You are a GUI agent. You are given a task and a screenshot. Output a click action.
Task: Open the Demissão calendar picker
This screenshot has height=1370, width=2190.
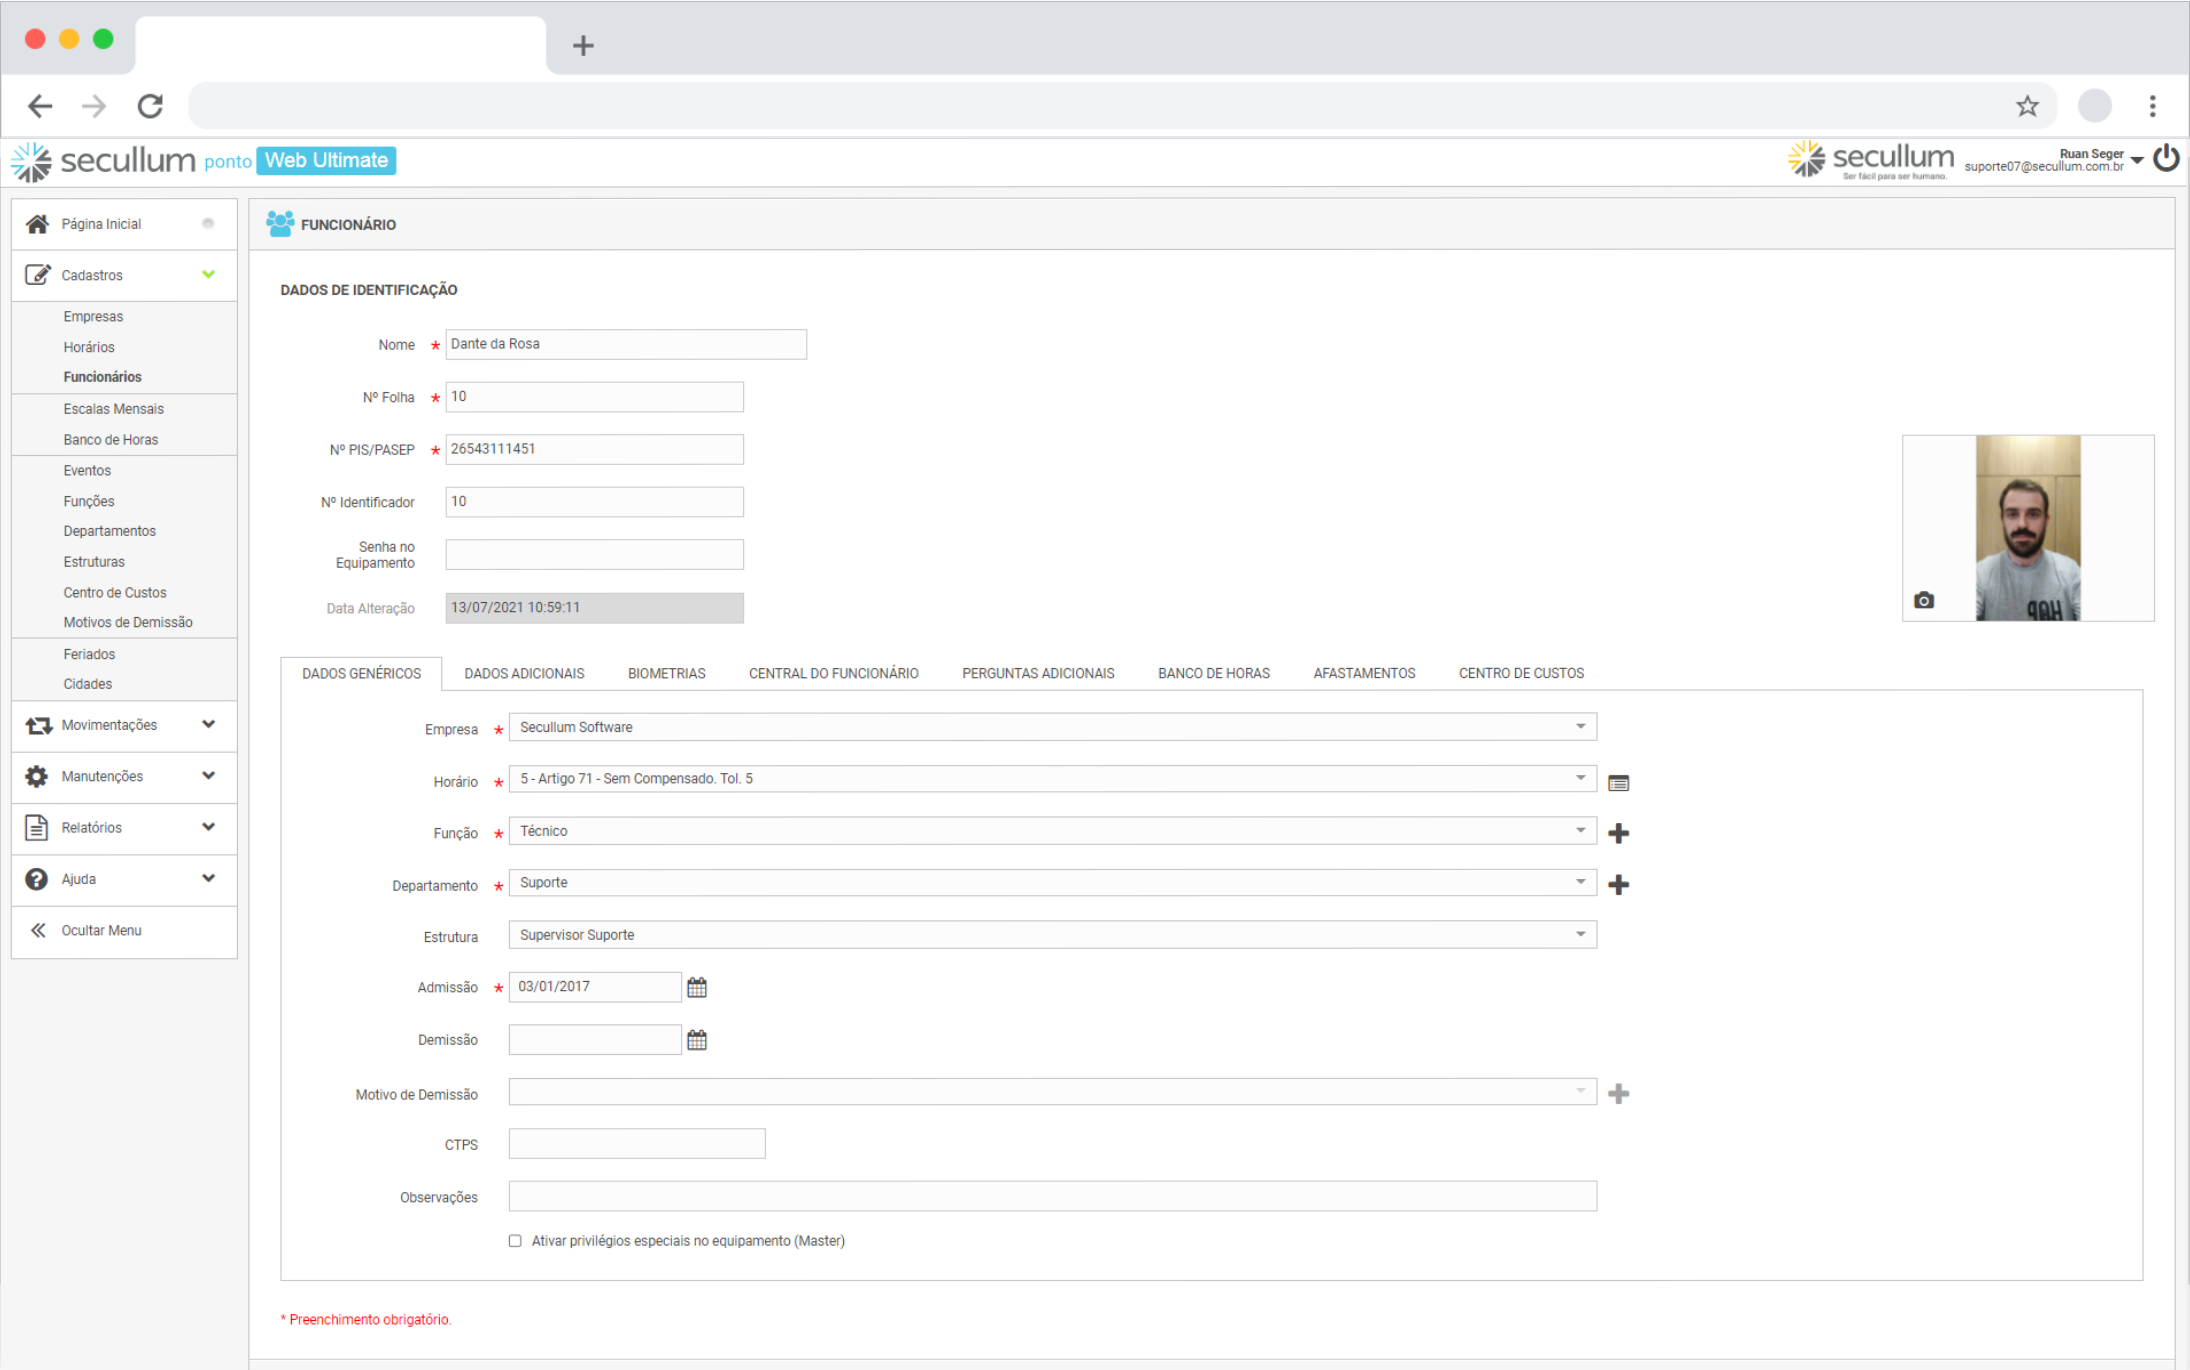697,1040
